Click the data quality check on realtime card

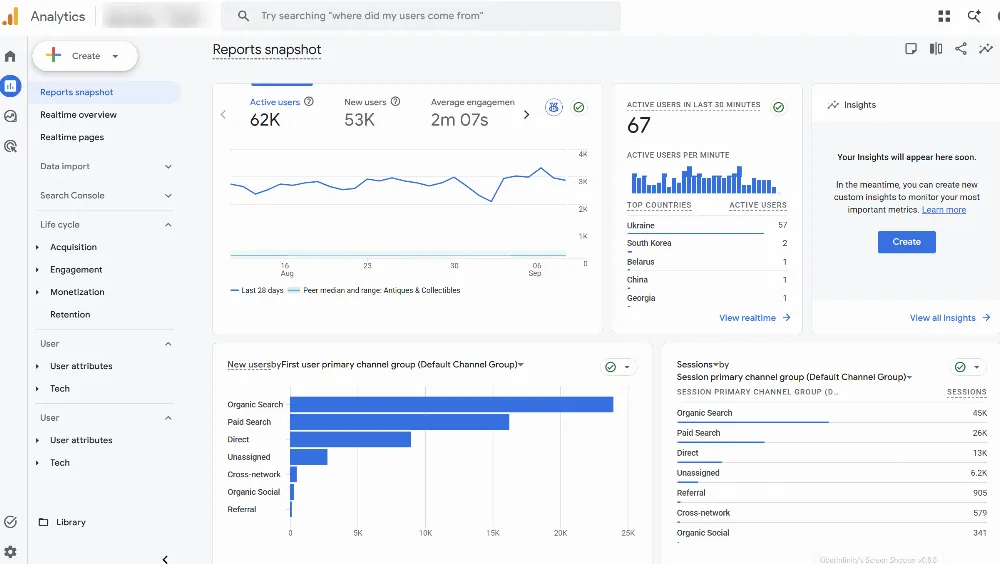click(x=778, y=107)
